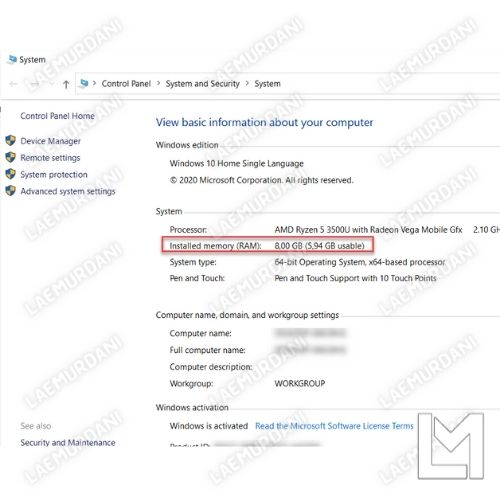Expand the chevron after Control Panel breadcrumb

[x=159, y=83]
